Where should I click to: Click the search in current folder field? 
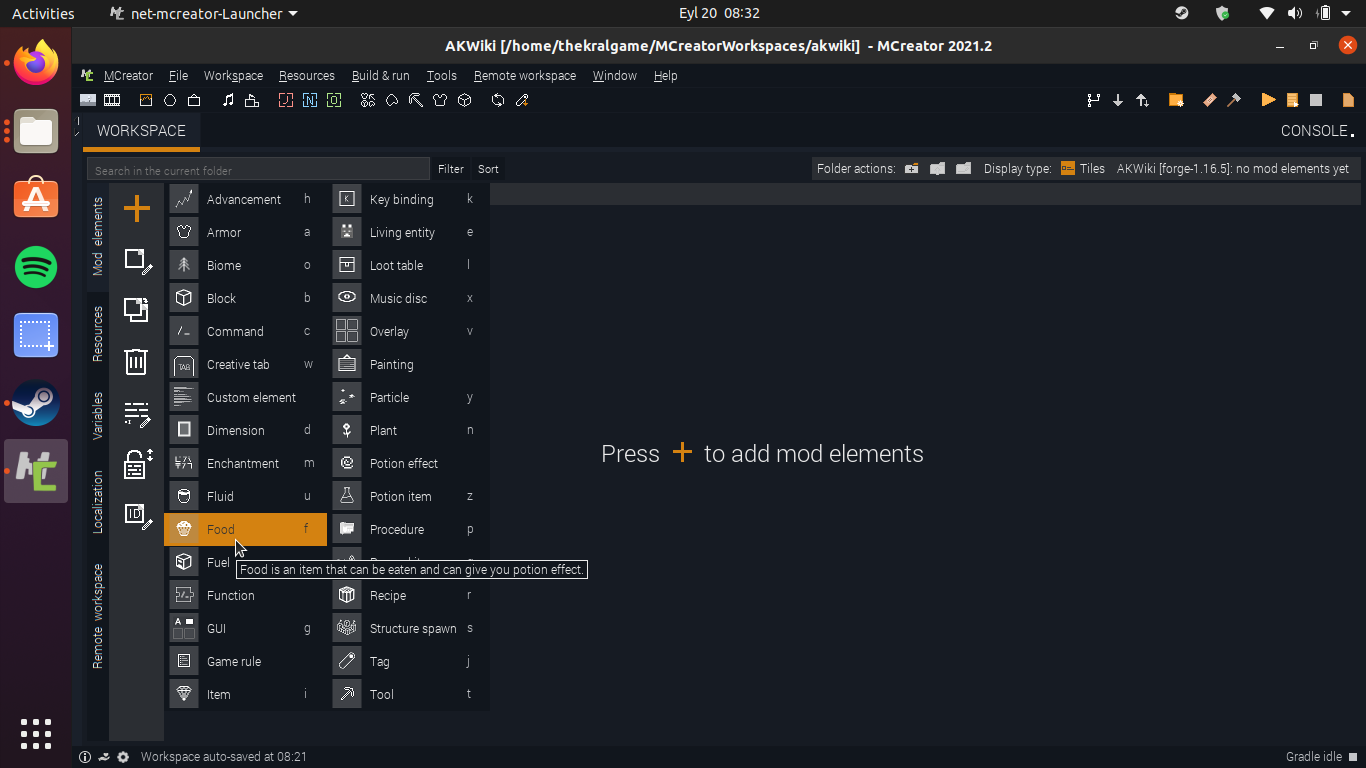258,170
